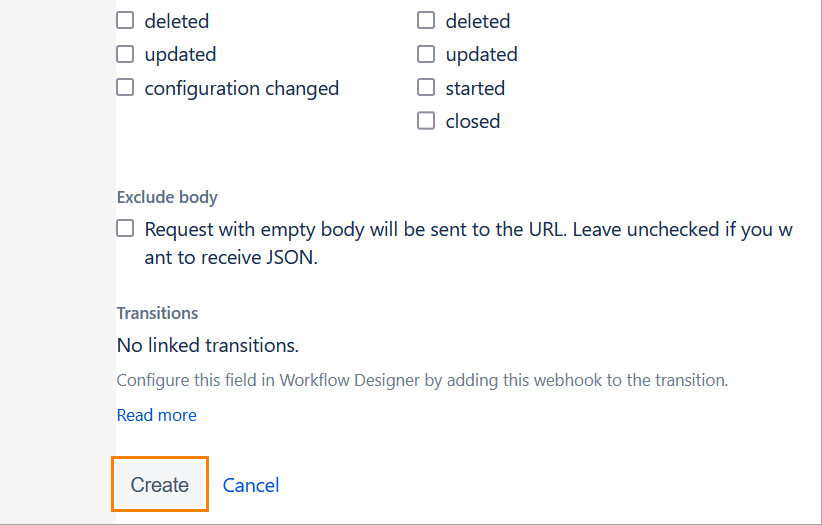822x525 pixels.
Task: Enable the configuration changed checkbox
Action: pos(125,88)
